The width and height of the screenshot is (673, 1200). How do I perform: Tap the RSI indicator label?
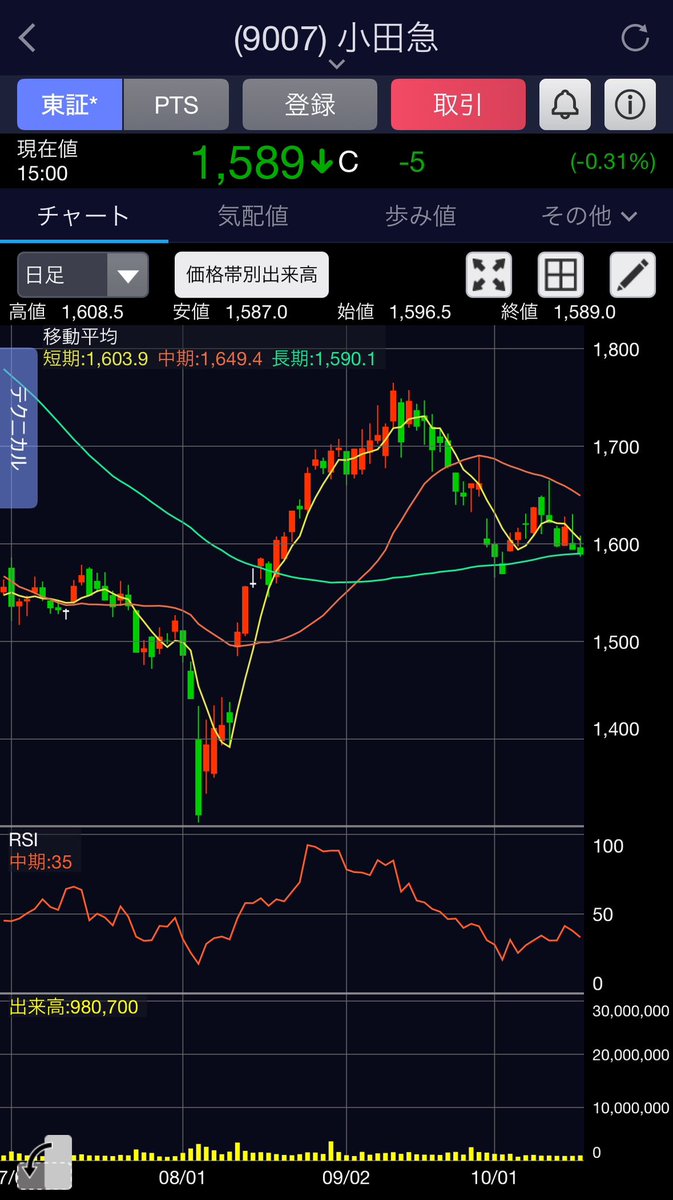pos(24,841)
